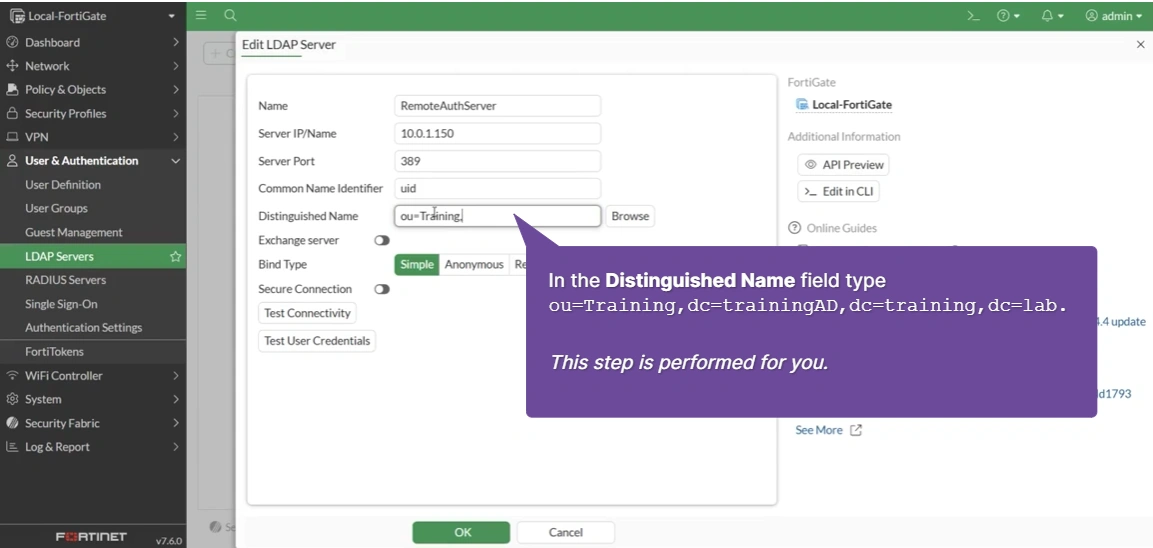
Task: Toggle favorite star on LDAP Servers
Action: click(x=175, y=257)
